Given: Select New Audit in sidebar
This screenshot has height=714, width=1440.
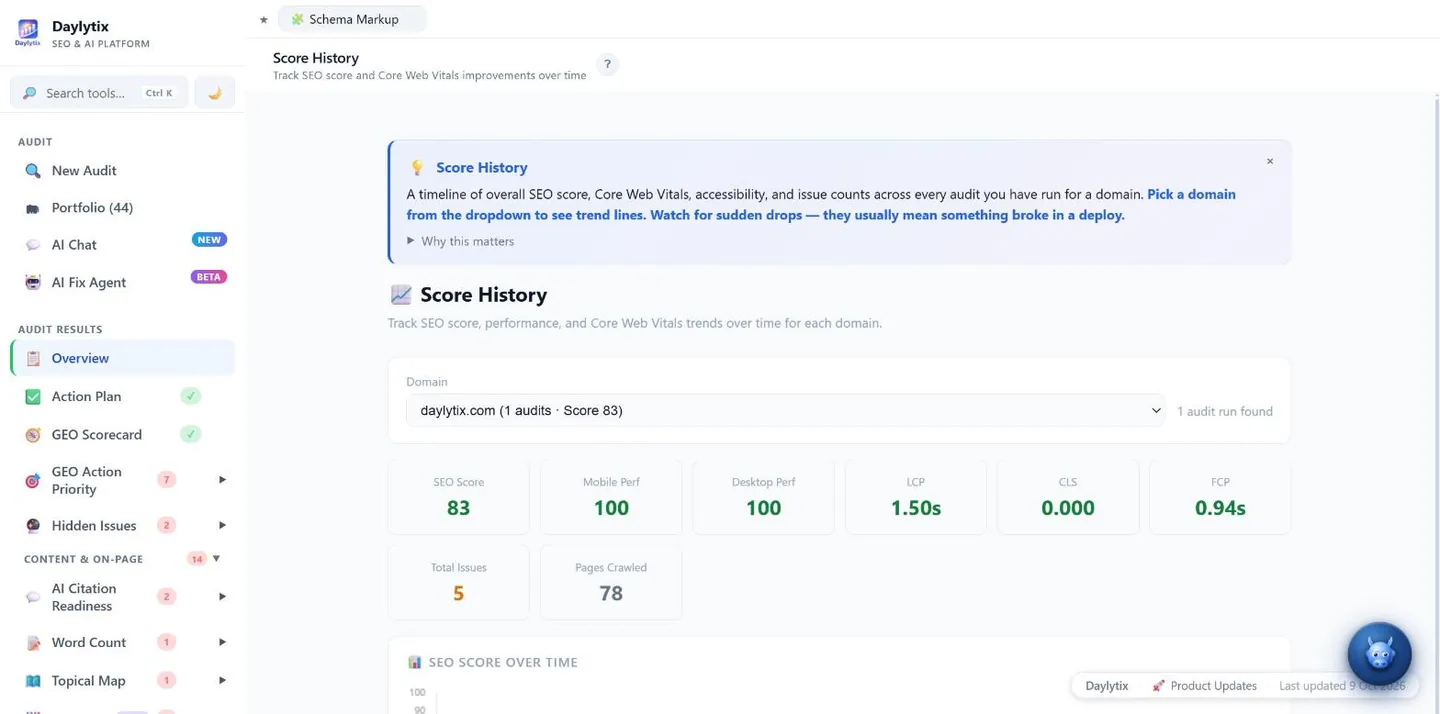Looking at the screenshot, I should (122, 171).
